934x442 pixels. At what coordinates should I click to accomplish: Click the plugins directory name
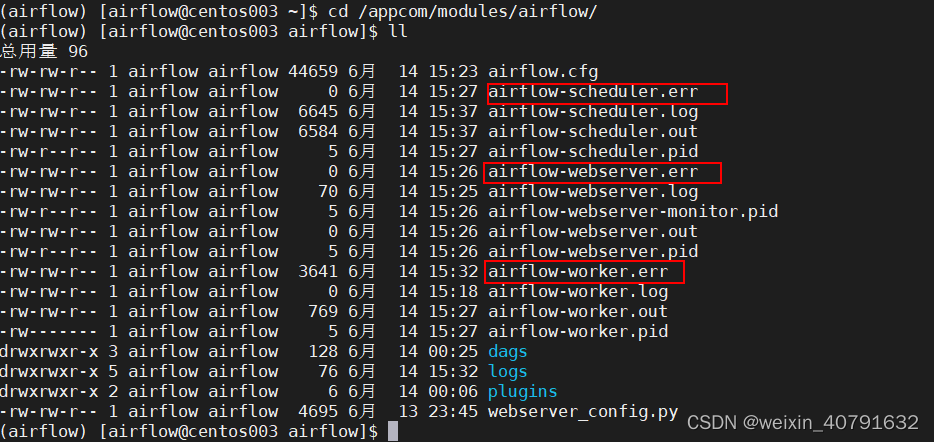tap(523, 391)
